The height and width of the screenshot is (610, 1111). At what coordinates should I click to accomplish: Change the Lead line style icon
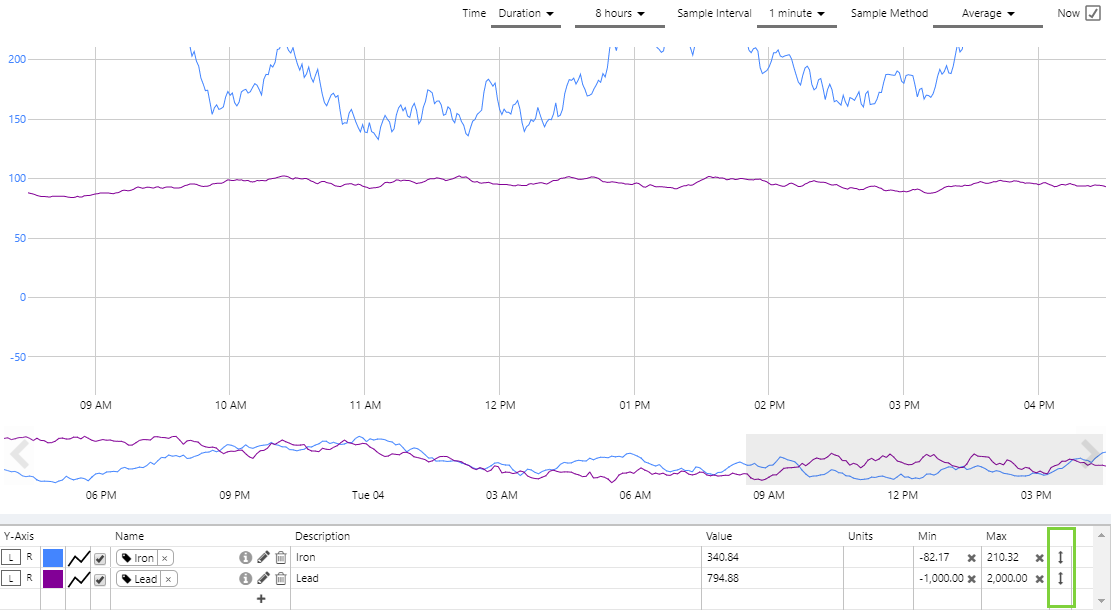point(79,579)
